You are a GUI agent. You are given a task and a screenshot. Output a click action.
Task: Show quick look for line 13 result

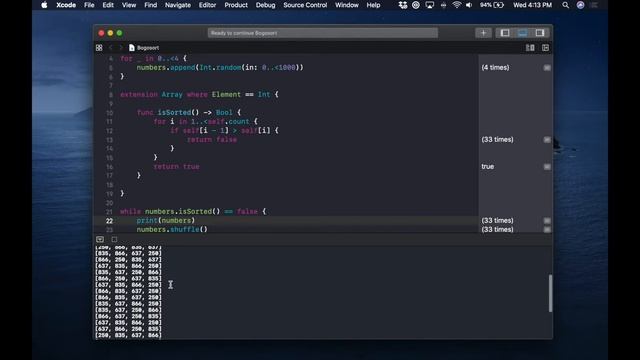point(547,140)
